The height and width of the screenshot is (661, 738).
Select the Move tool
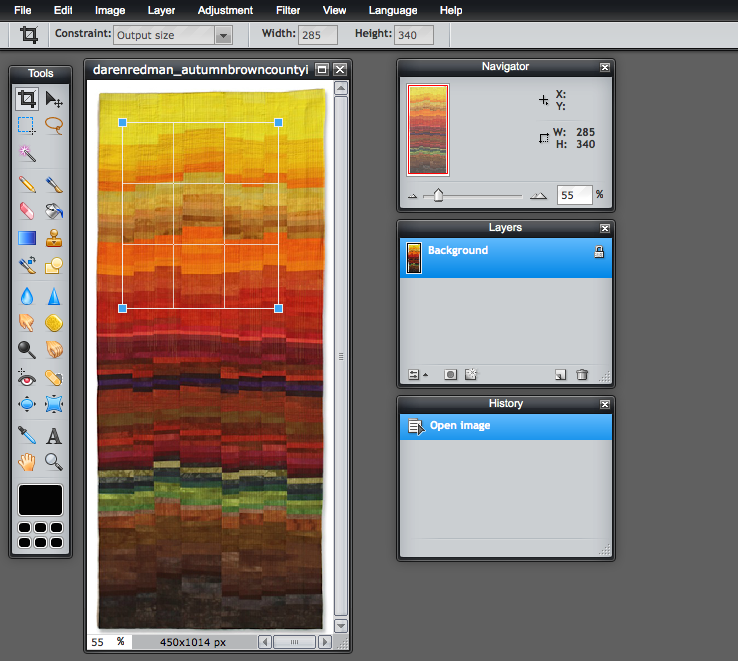(x=54, y=99)
